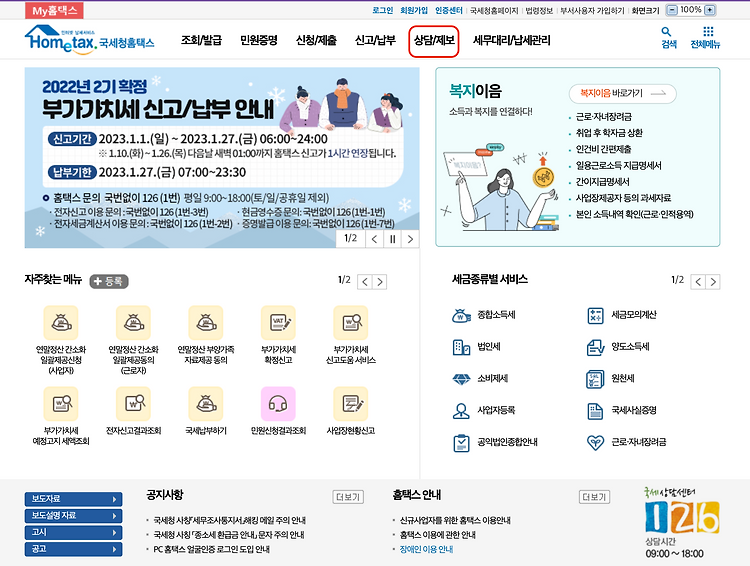
Task: Open 부가가치세 예정고지 세액조회 icon
Action: pos(61,404)
